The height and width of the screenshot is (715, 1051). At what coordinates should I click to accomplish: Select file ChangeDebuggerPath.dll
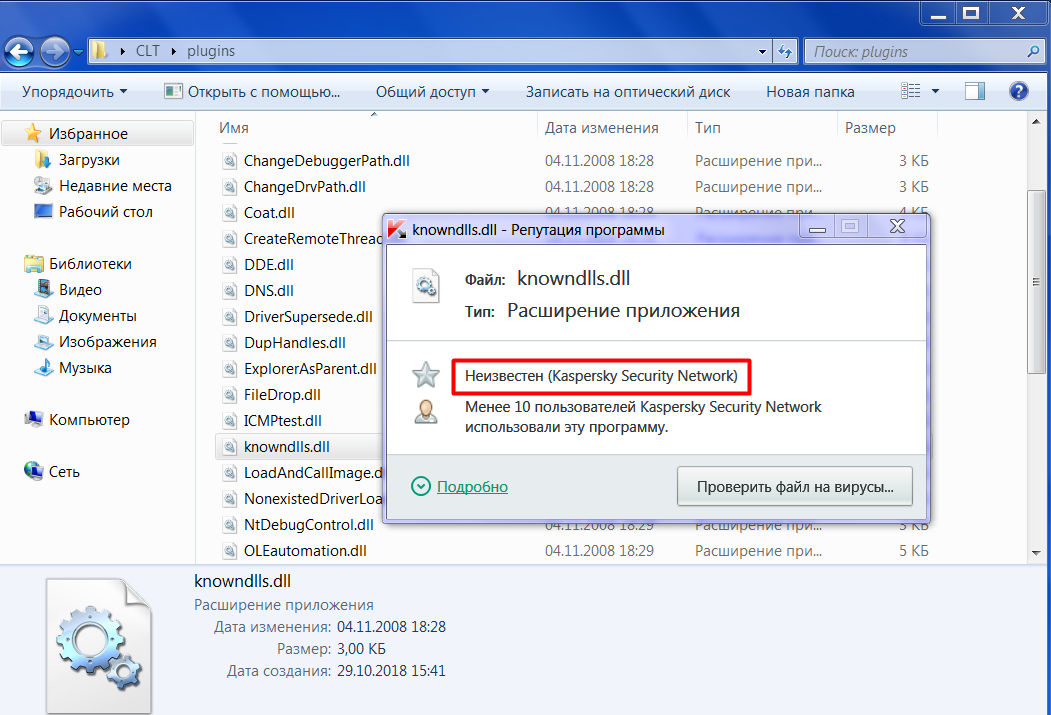coord(326,161)
